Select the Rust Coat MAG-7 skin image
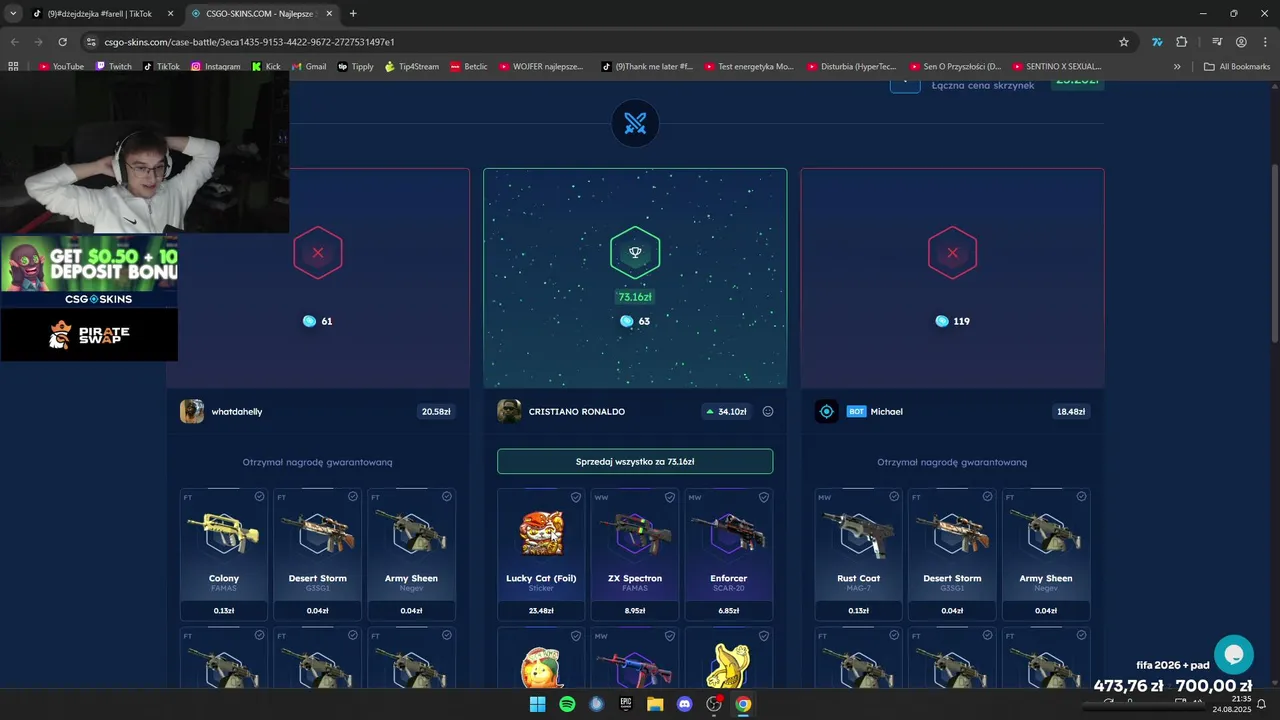Viewport: 1280px width, 720px height. (859, 533)
